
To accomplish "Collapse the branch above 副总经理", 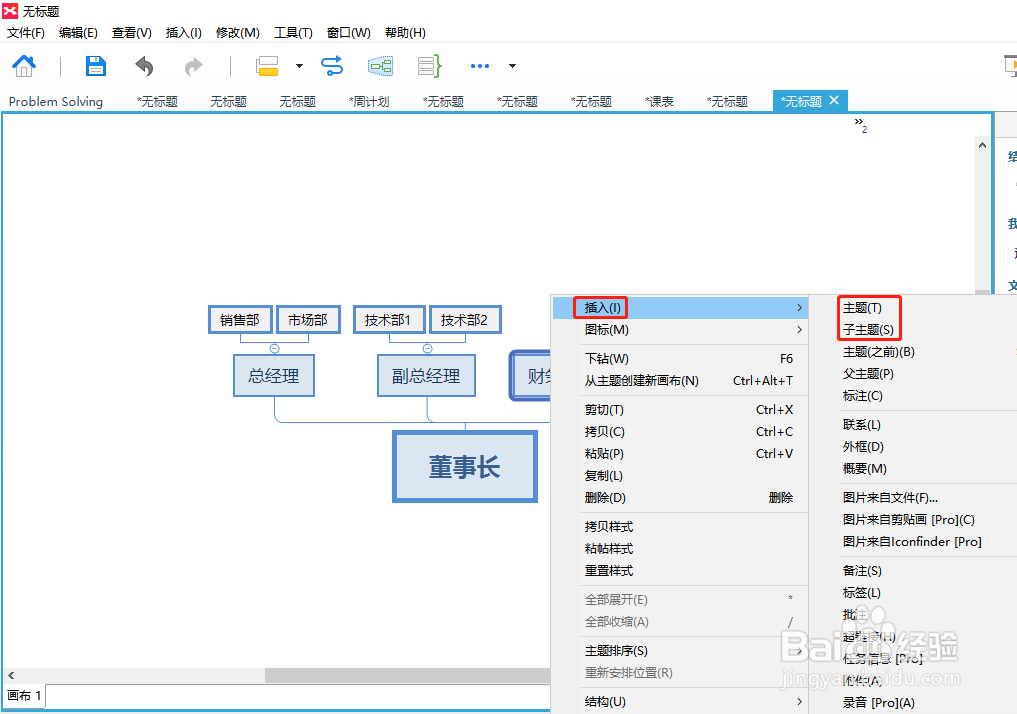I will point(427,348).
